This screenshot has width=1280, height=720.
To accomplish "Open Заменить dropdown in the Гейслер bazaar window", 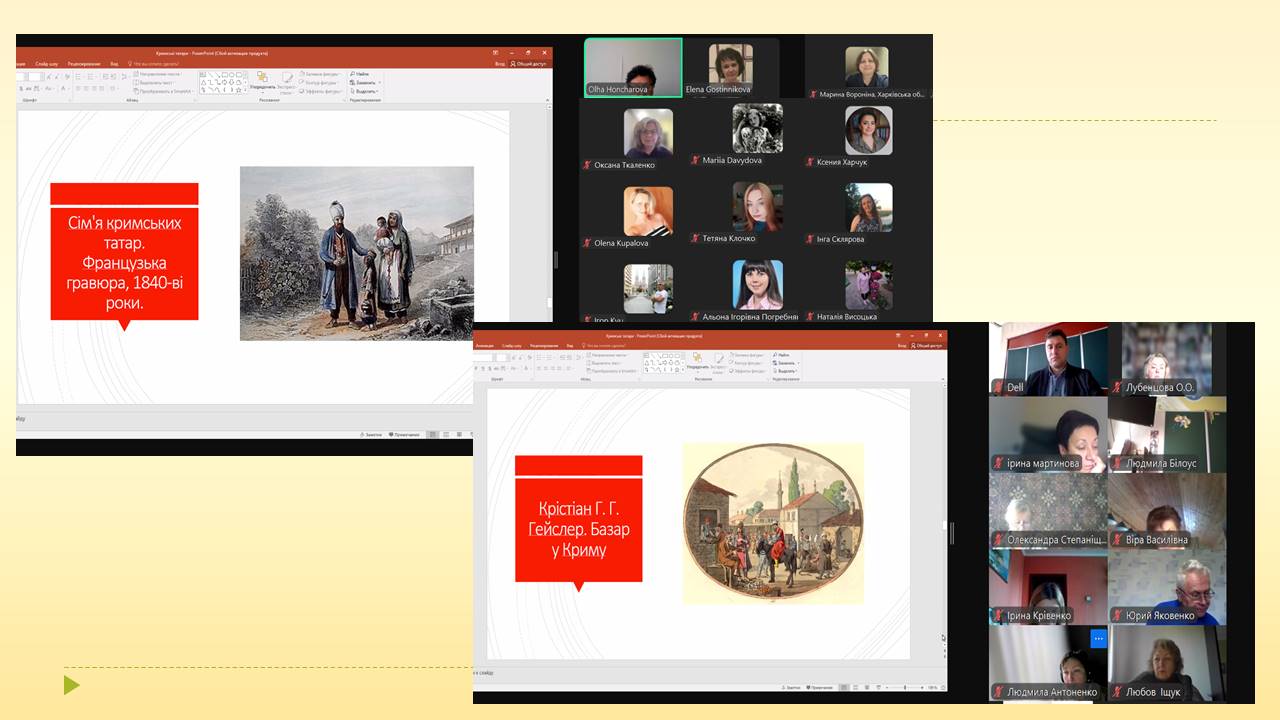I will tap(785, 363).
